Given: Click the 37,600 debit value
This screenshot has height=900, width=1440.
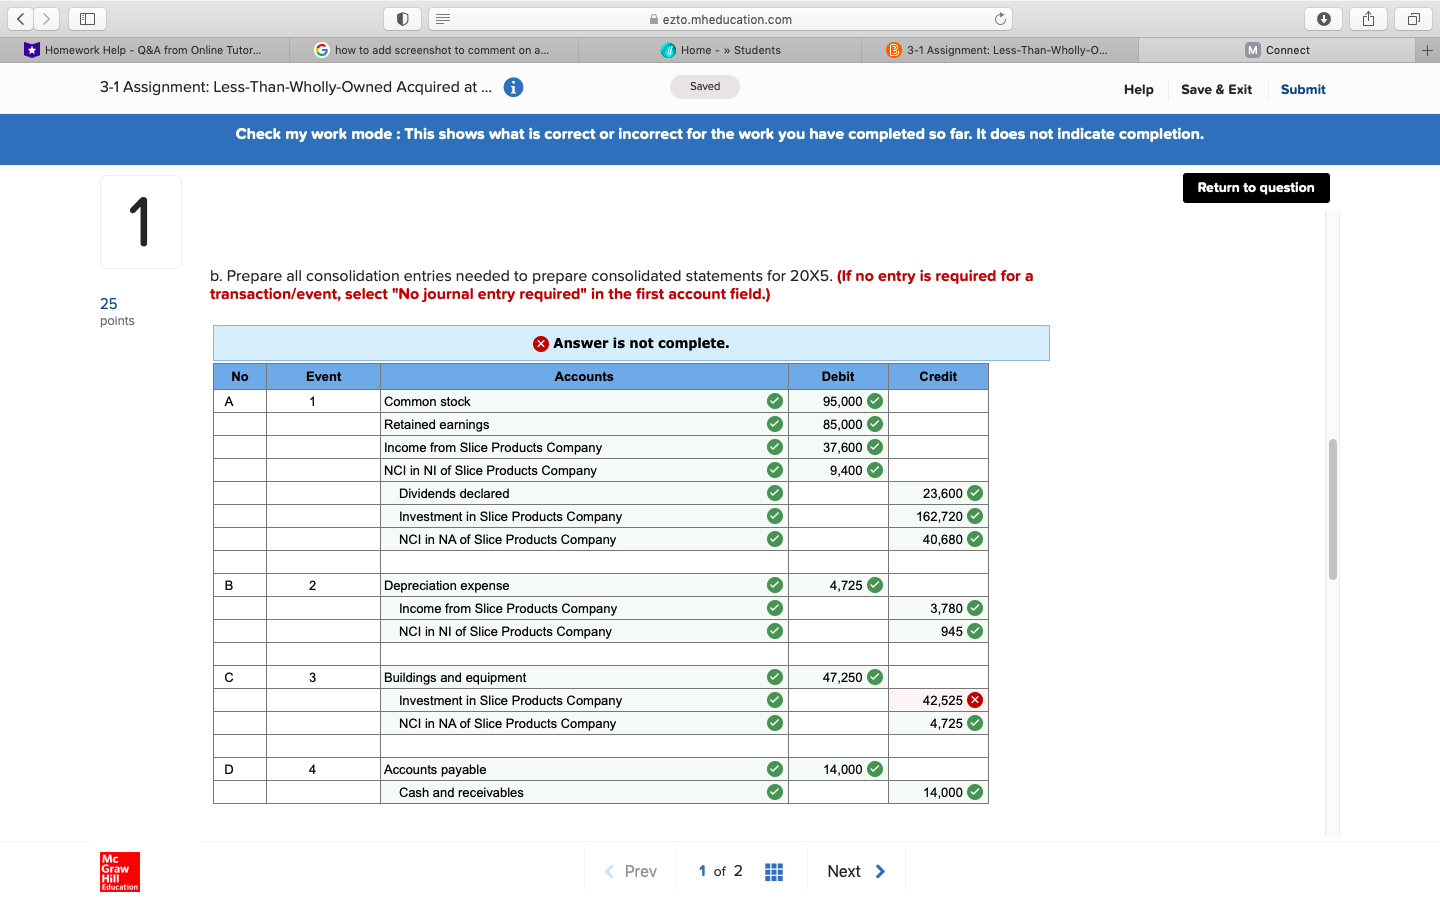Looking at the screenshot, I should 843,447.
